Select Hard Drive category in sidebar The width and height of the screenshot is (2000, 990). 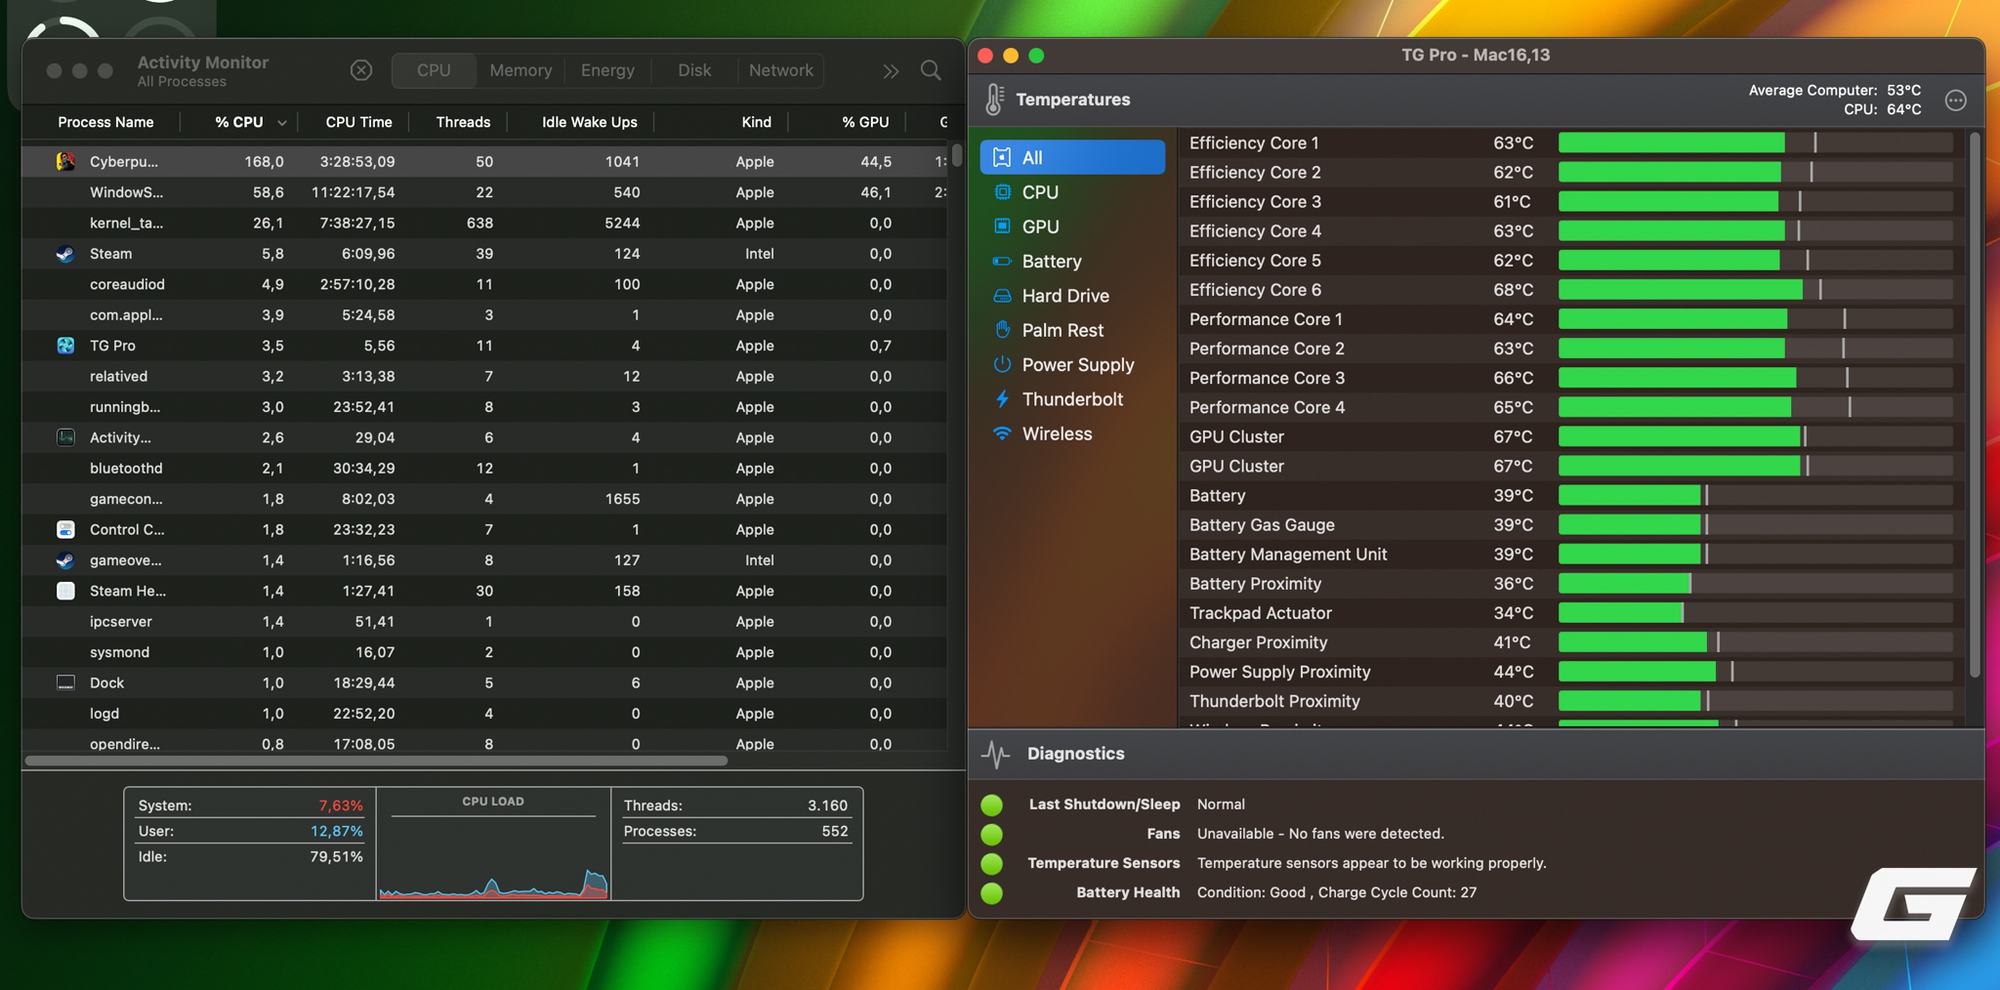click(x=1072, y=296)
